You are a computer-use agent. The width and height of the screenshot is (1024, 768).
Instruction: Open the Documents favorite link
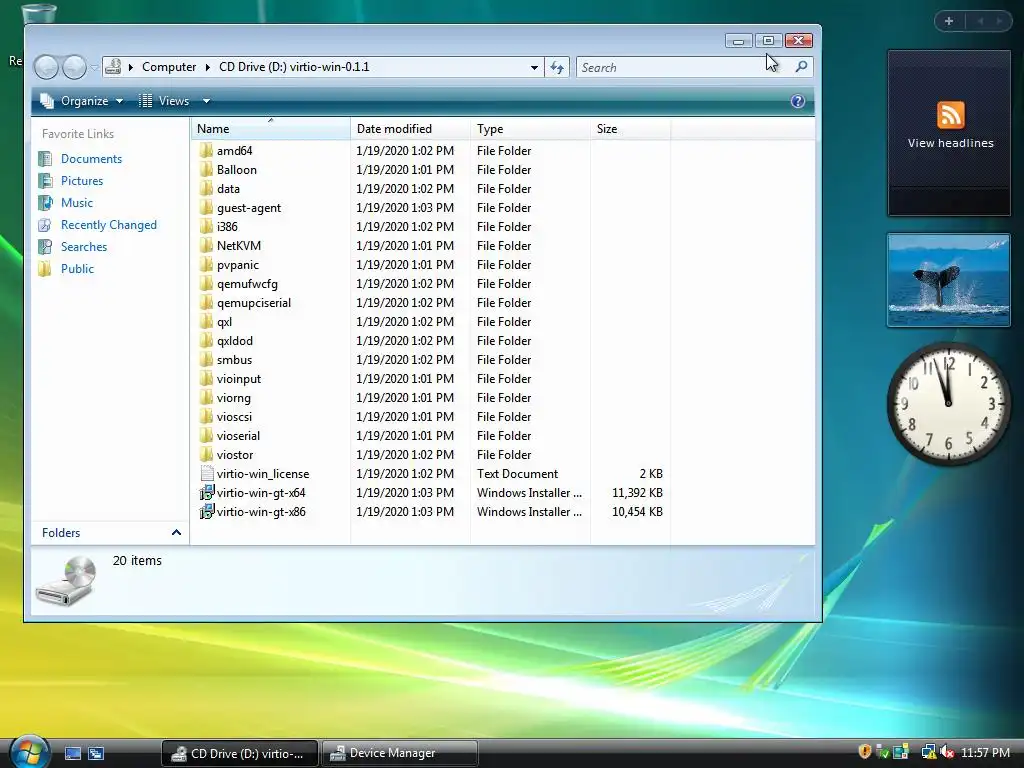coord(91,159)
